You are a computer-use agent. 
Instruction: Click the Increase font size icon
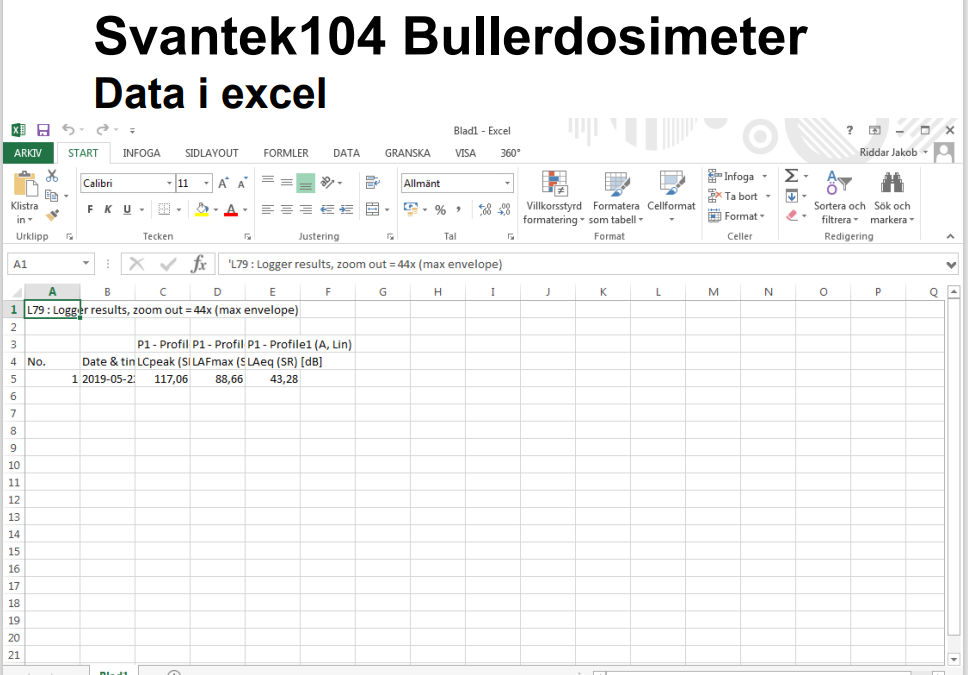(x=222, y=181)
